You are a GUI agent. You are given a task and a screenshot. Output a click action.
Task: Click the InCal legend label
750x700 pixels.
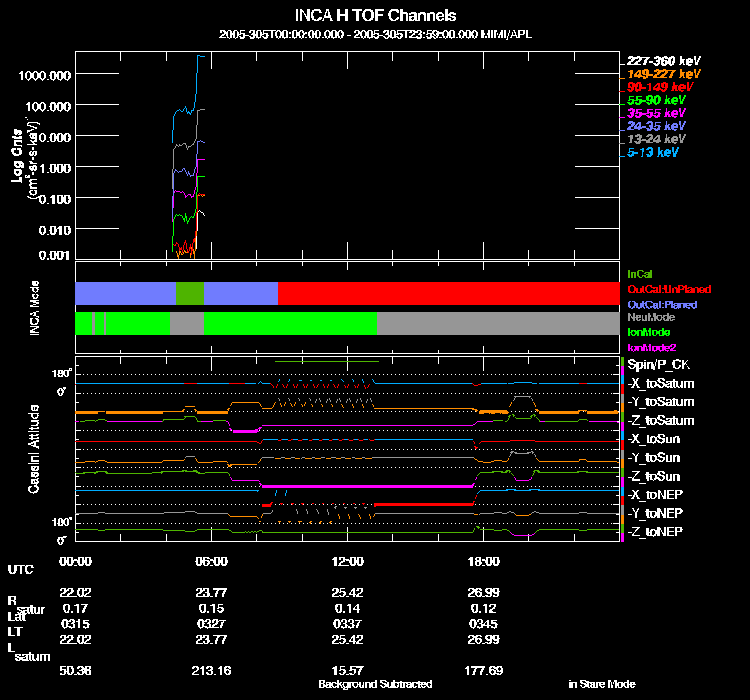click(x=640, y=274)
